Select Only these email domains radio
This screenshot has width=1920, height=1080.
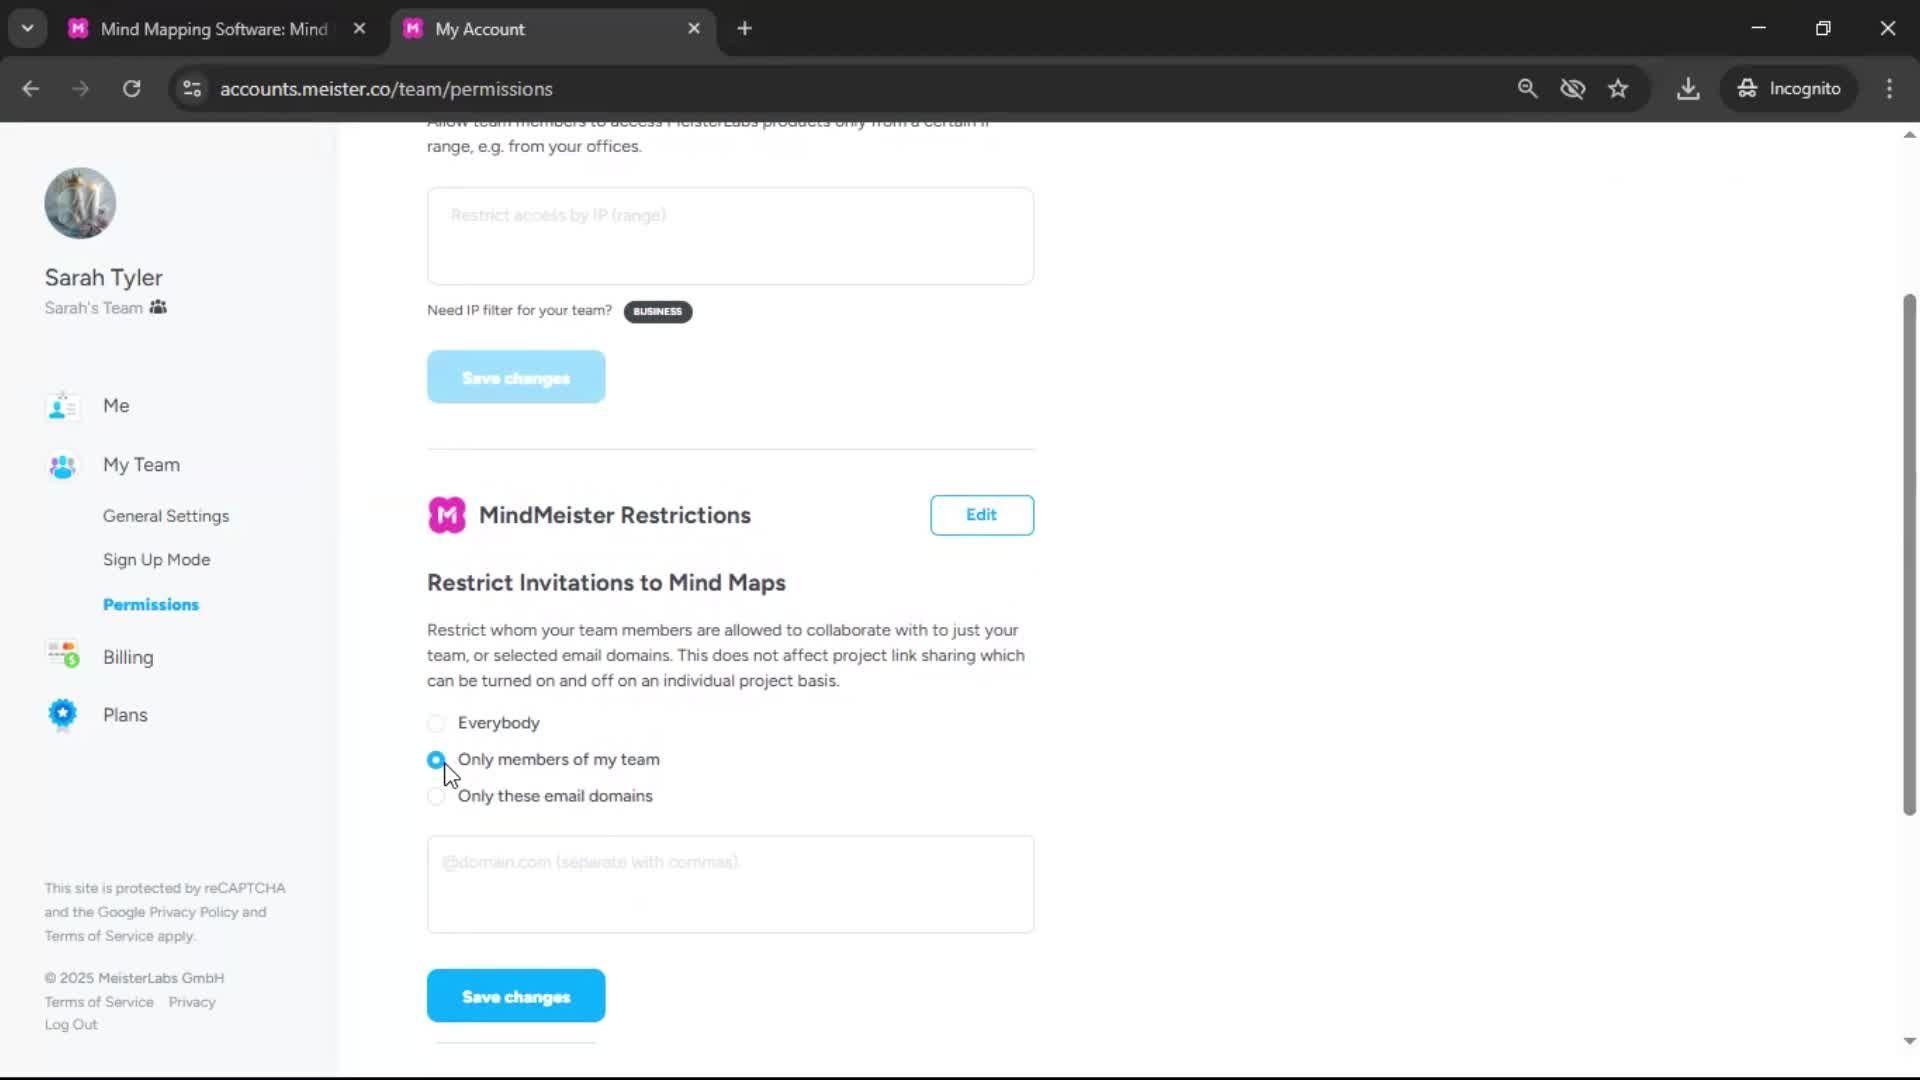pyautogui.click(x=436, y=797)
